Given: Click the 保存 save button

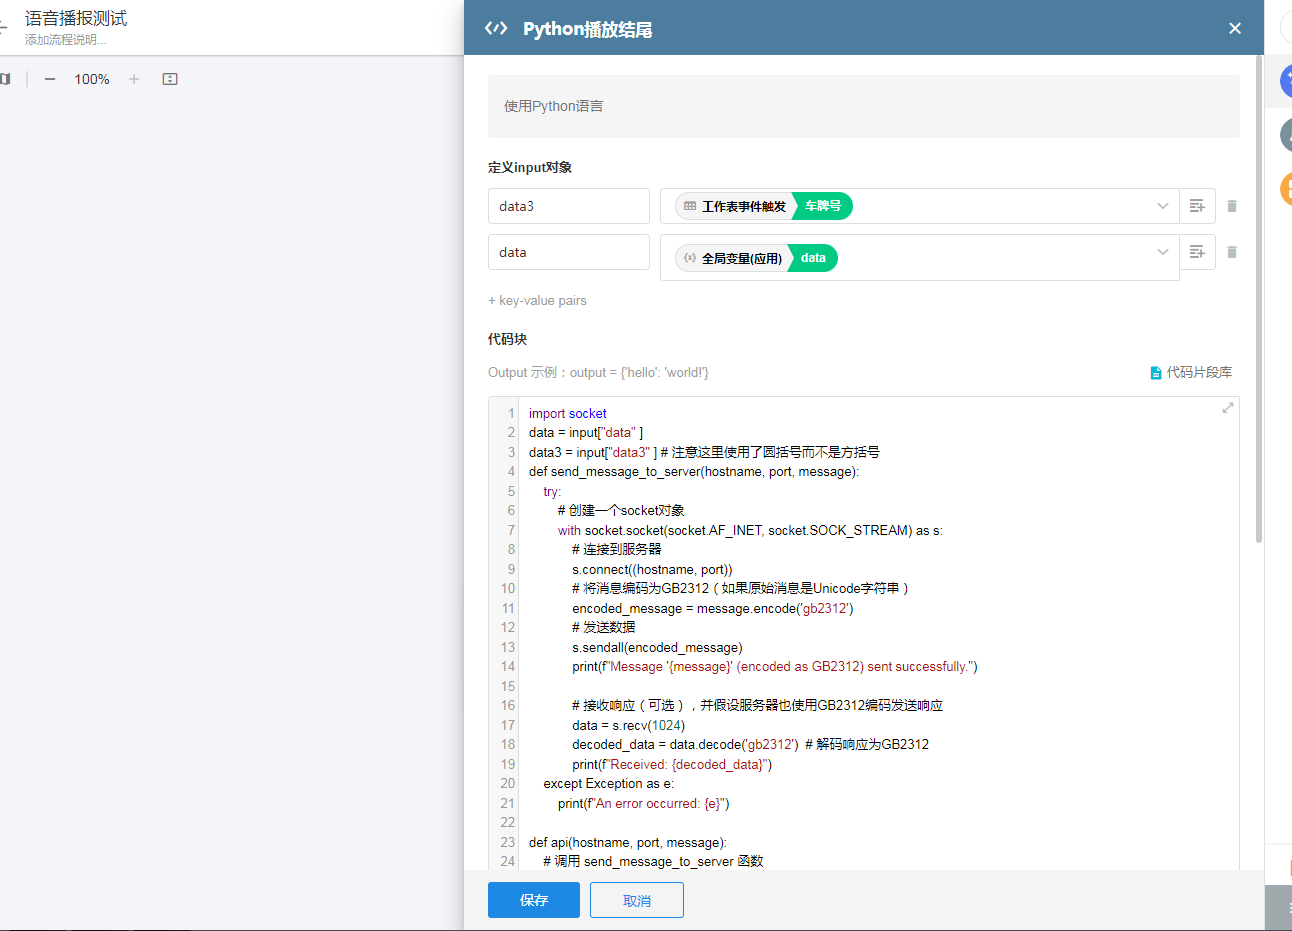Looking at the screenshot, I should (534, 900).
